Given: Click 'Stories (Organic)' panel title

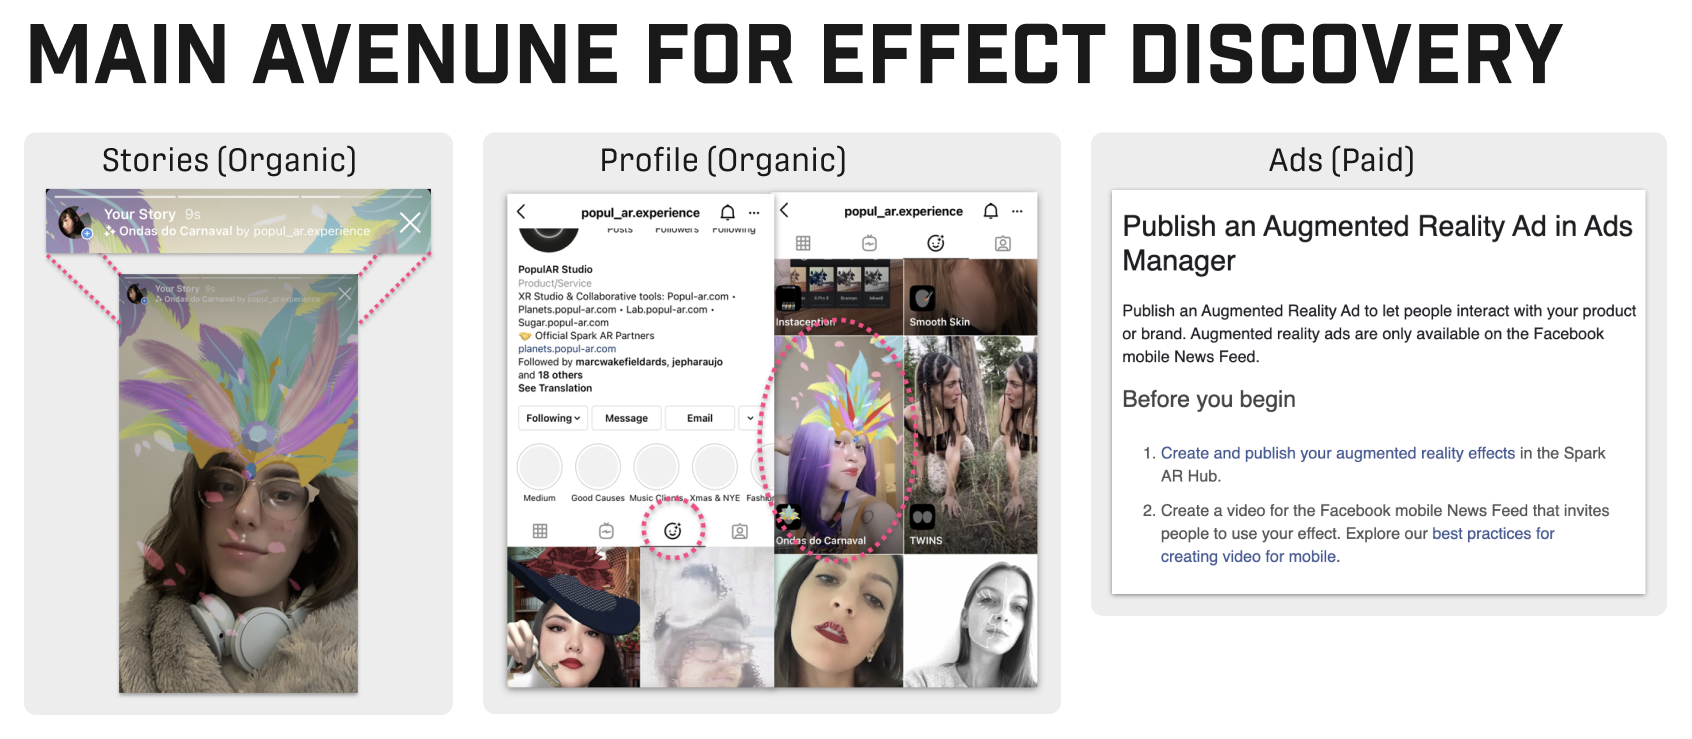Looking at the screenshot, I should [229, 160].
